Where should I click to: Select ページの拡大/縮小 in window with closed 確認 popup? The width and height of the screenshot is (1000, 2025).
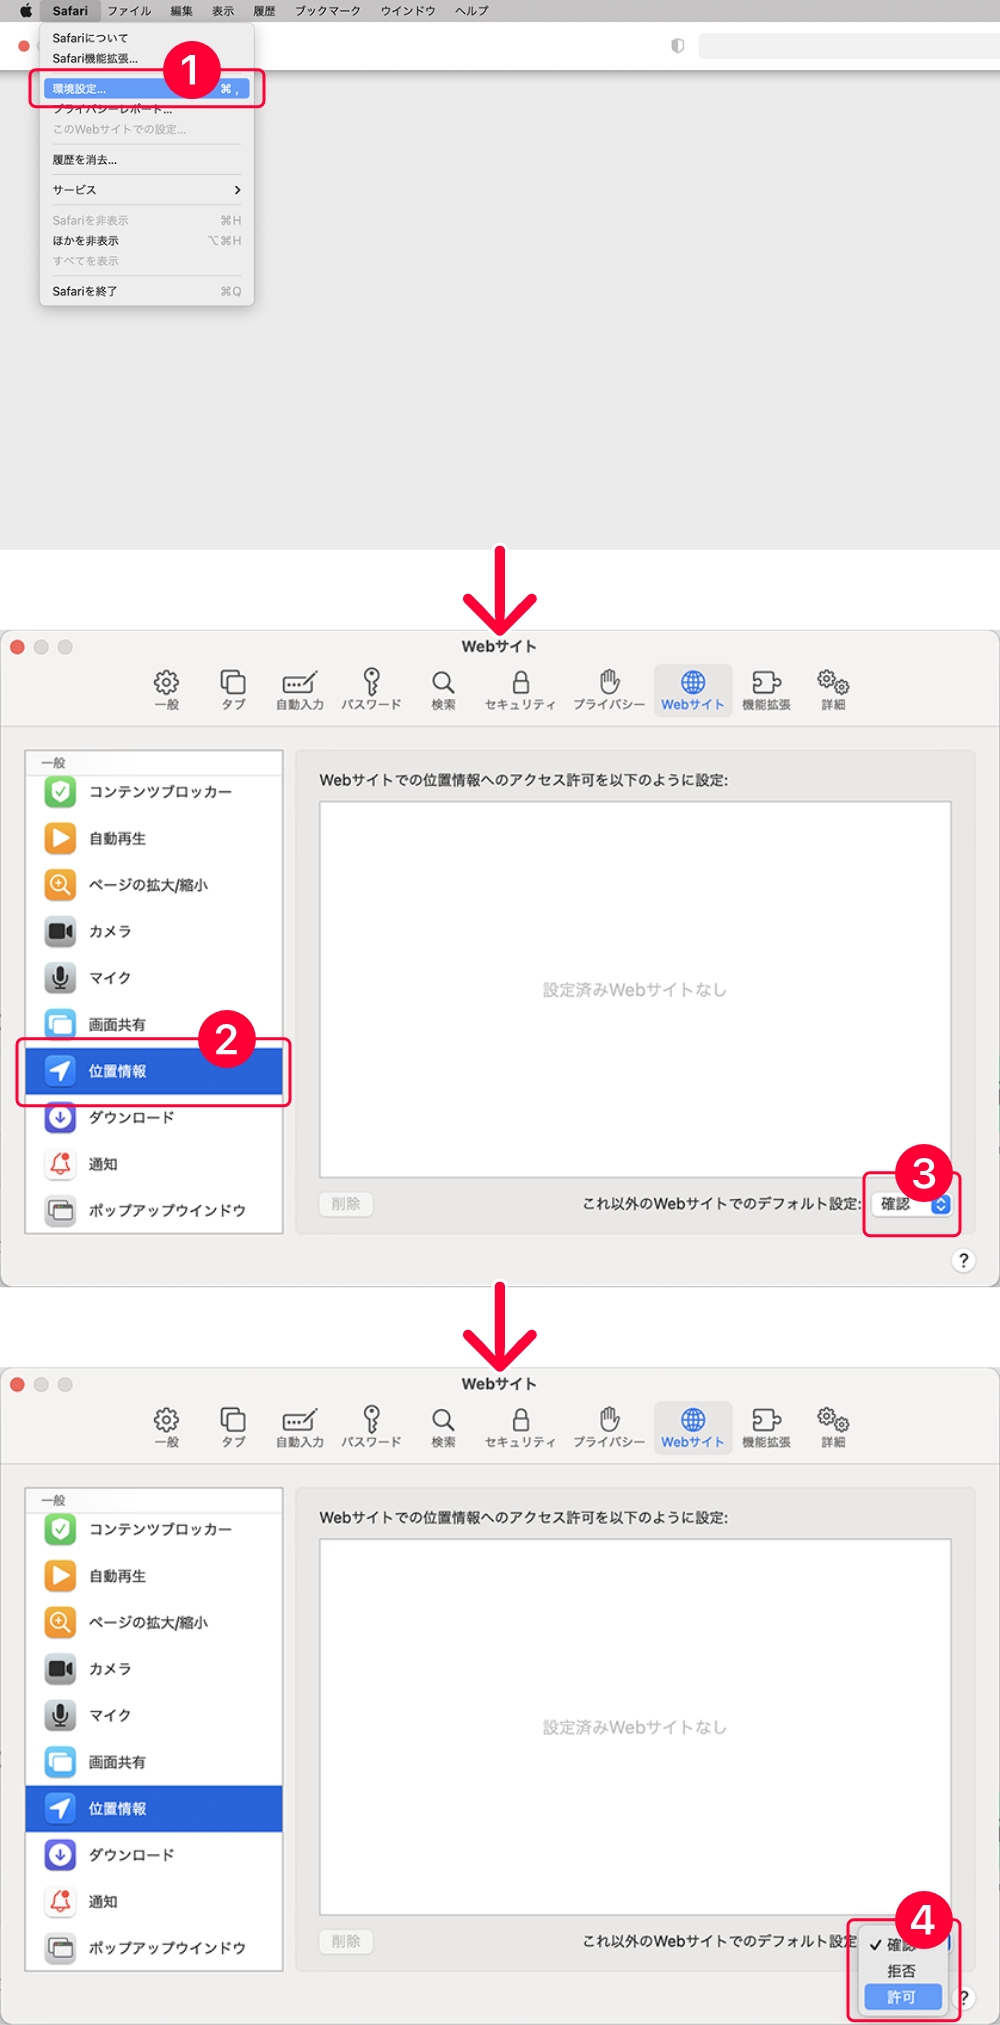click(x=154, y=885)
